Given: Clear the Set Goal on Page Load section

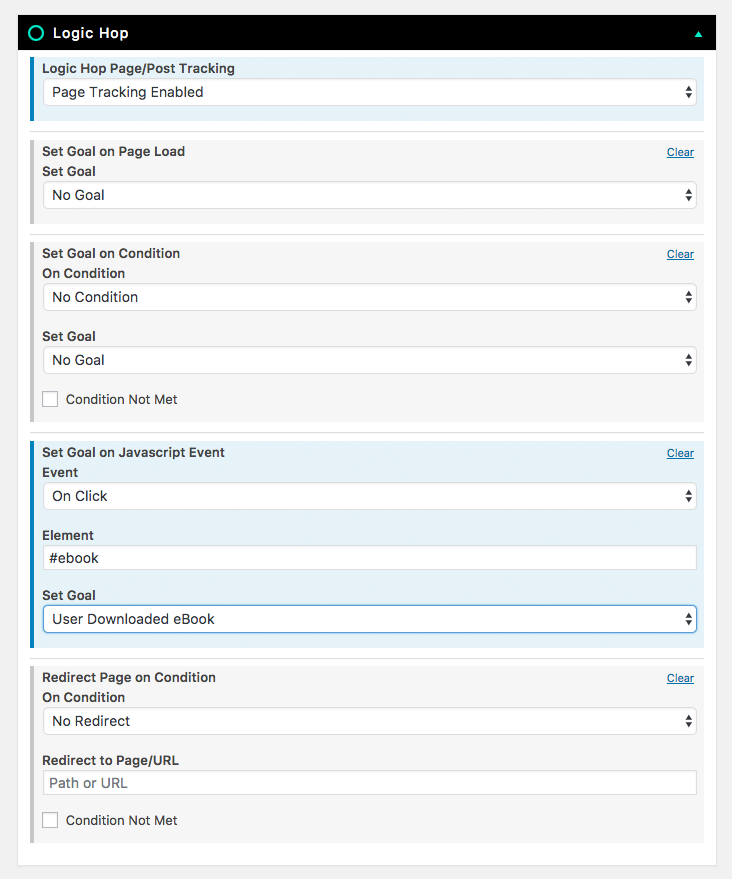Looking at the screenshot, I should point(680,152).
